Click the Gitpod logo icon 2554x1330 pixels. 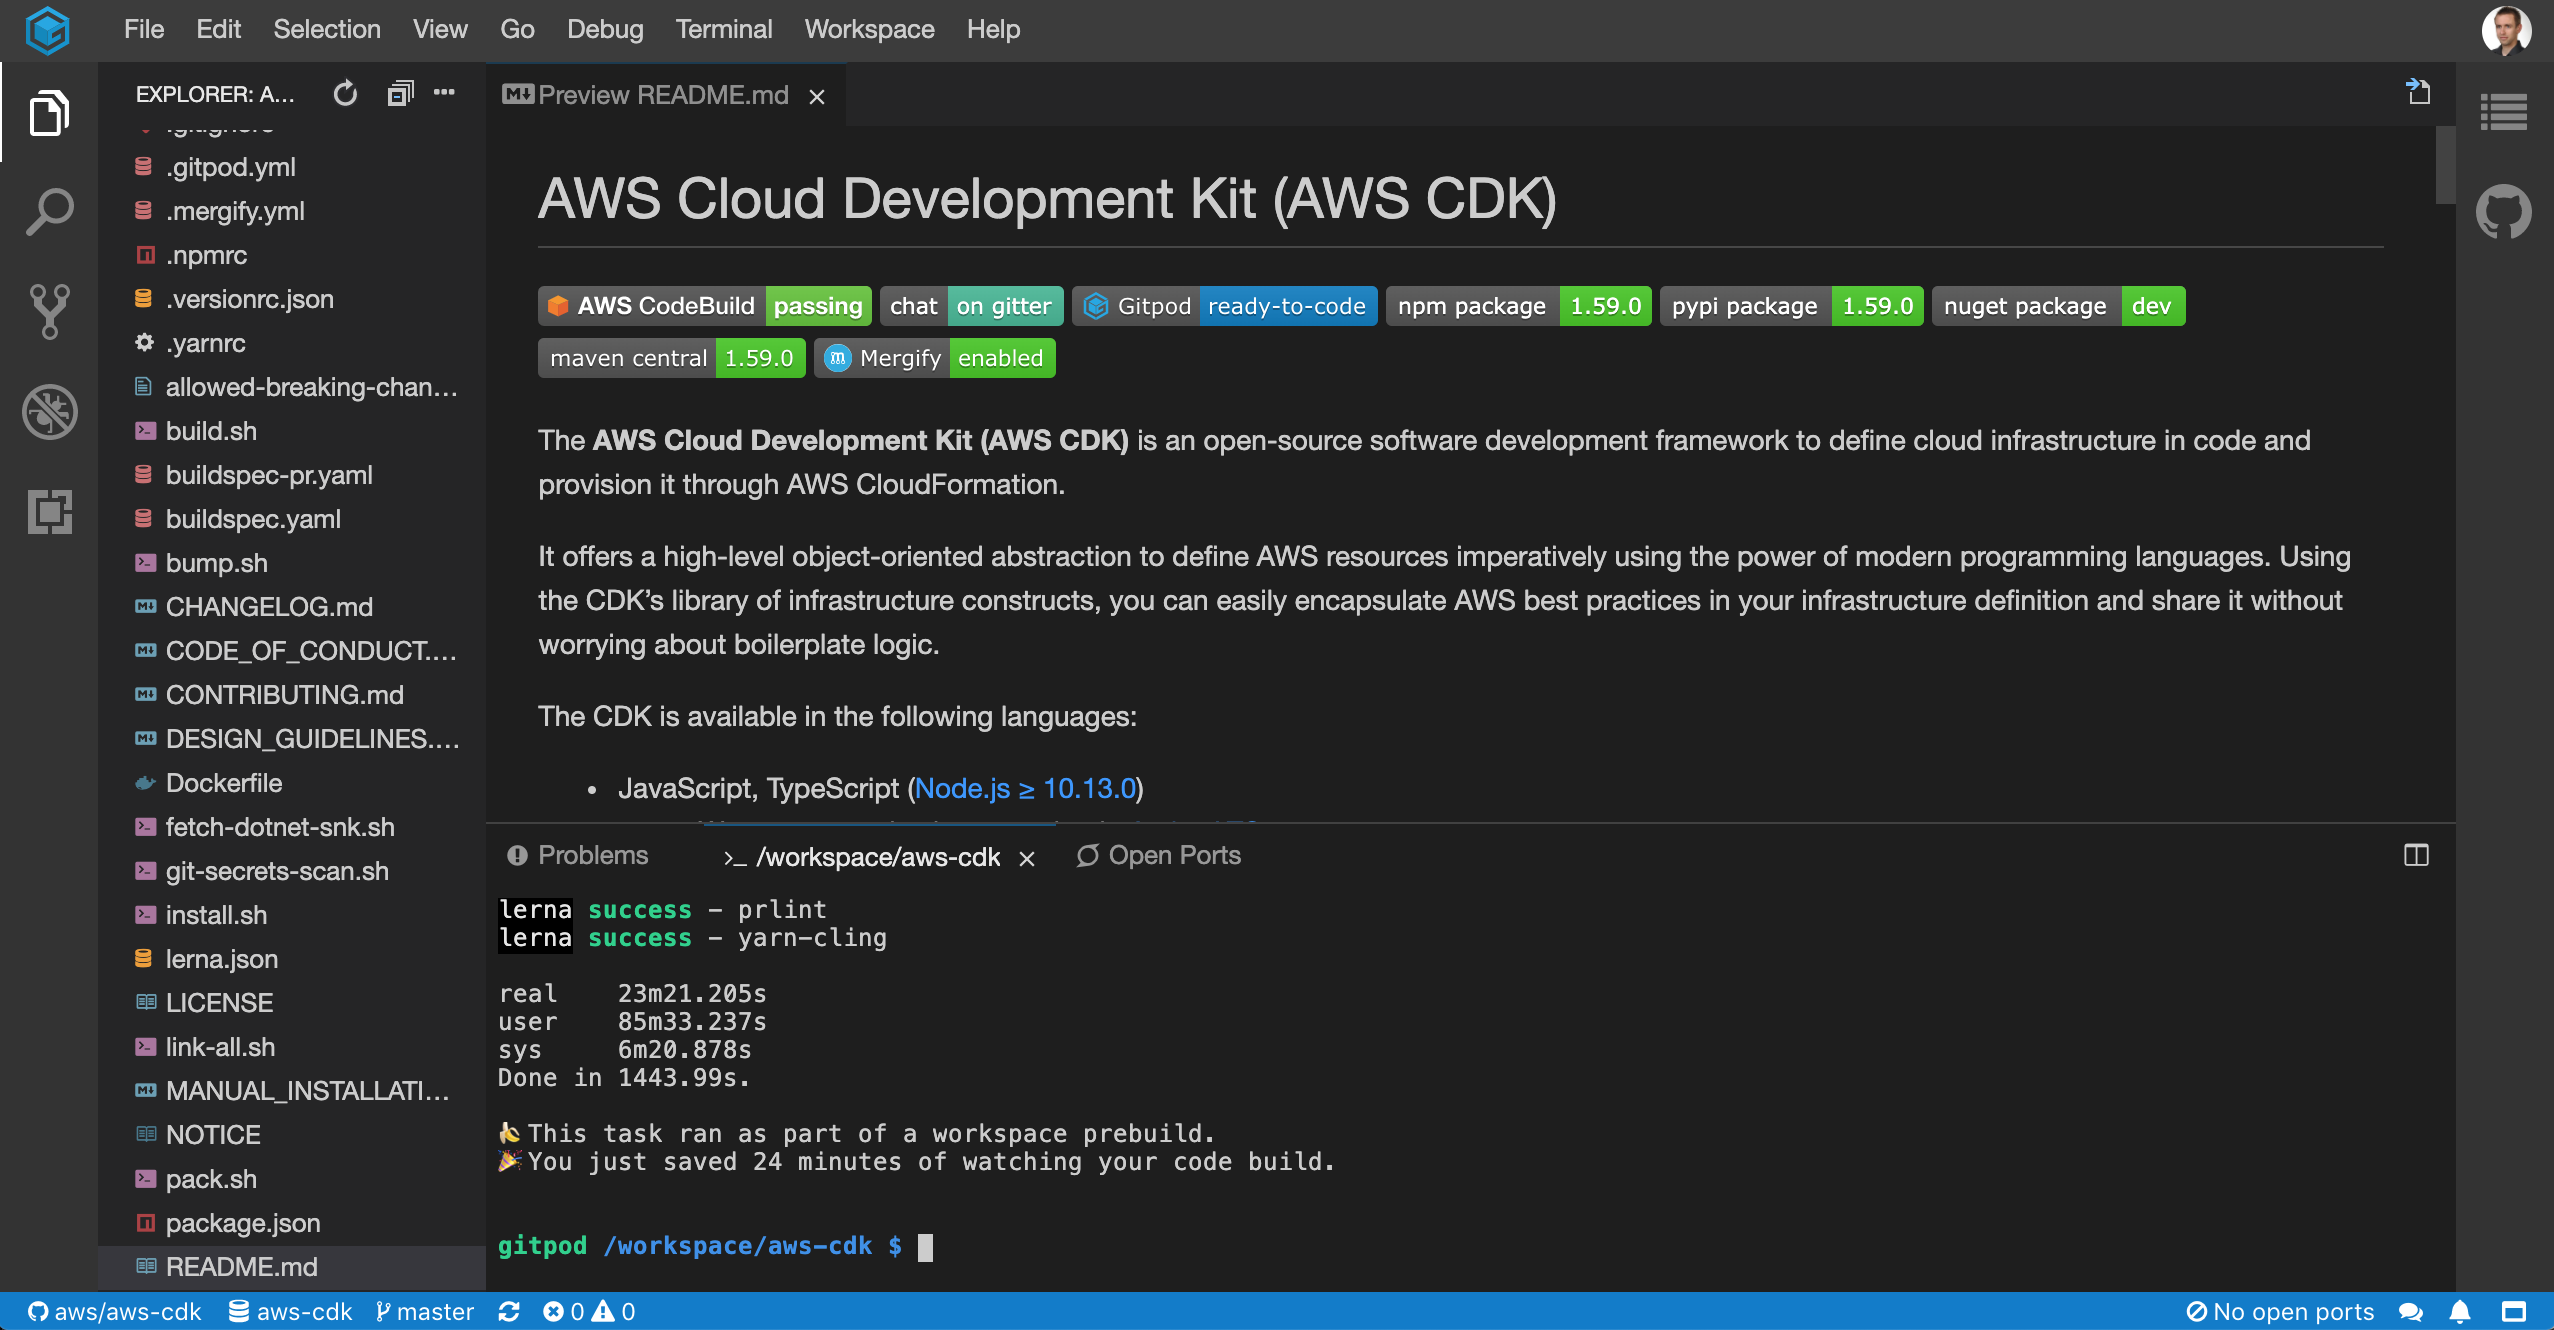pos(47,29)
